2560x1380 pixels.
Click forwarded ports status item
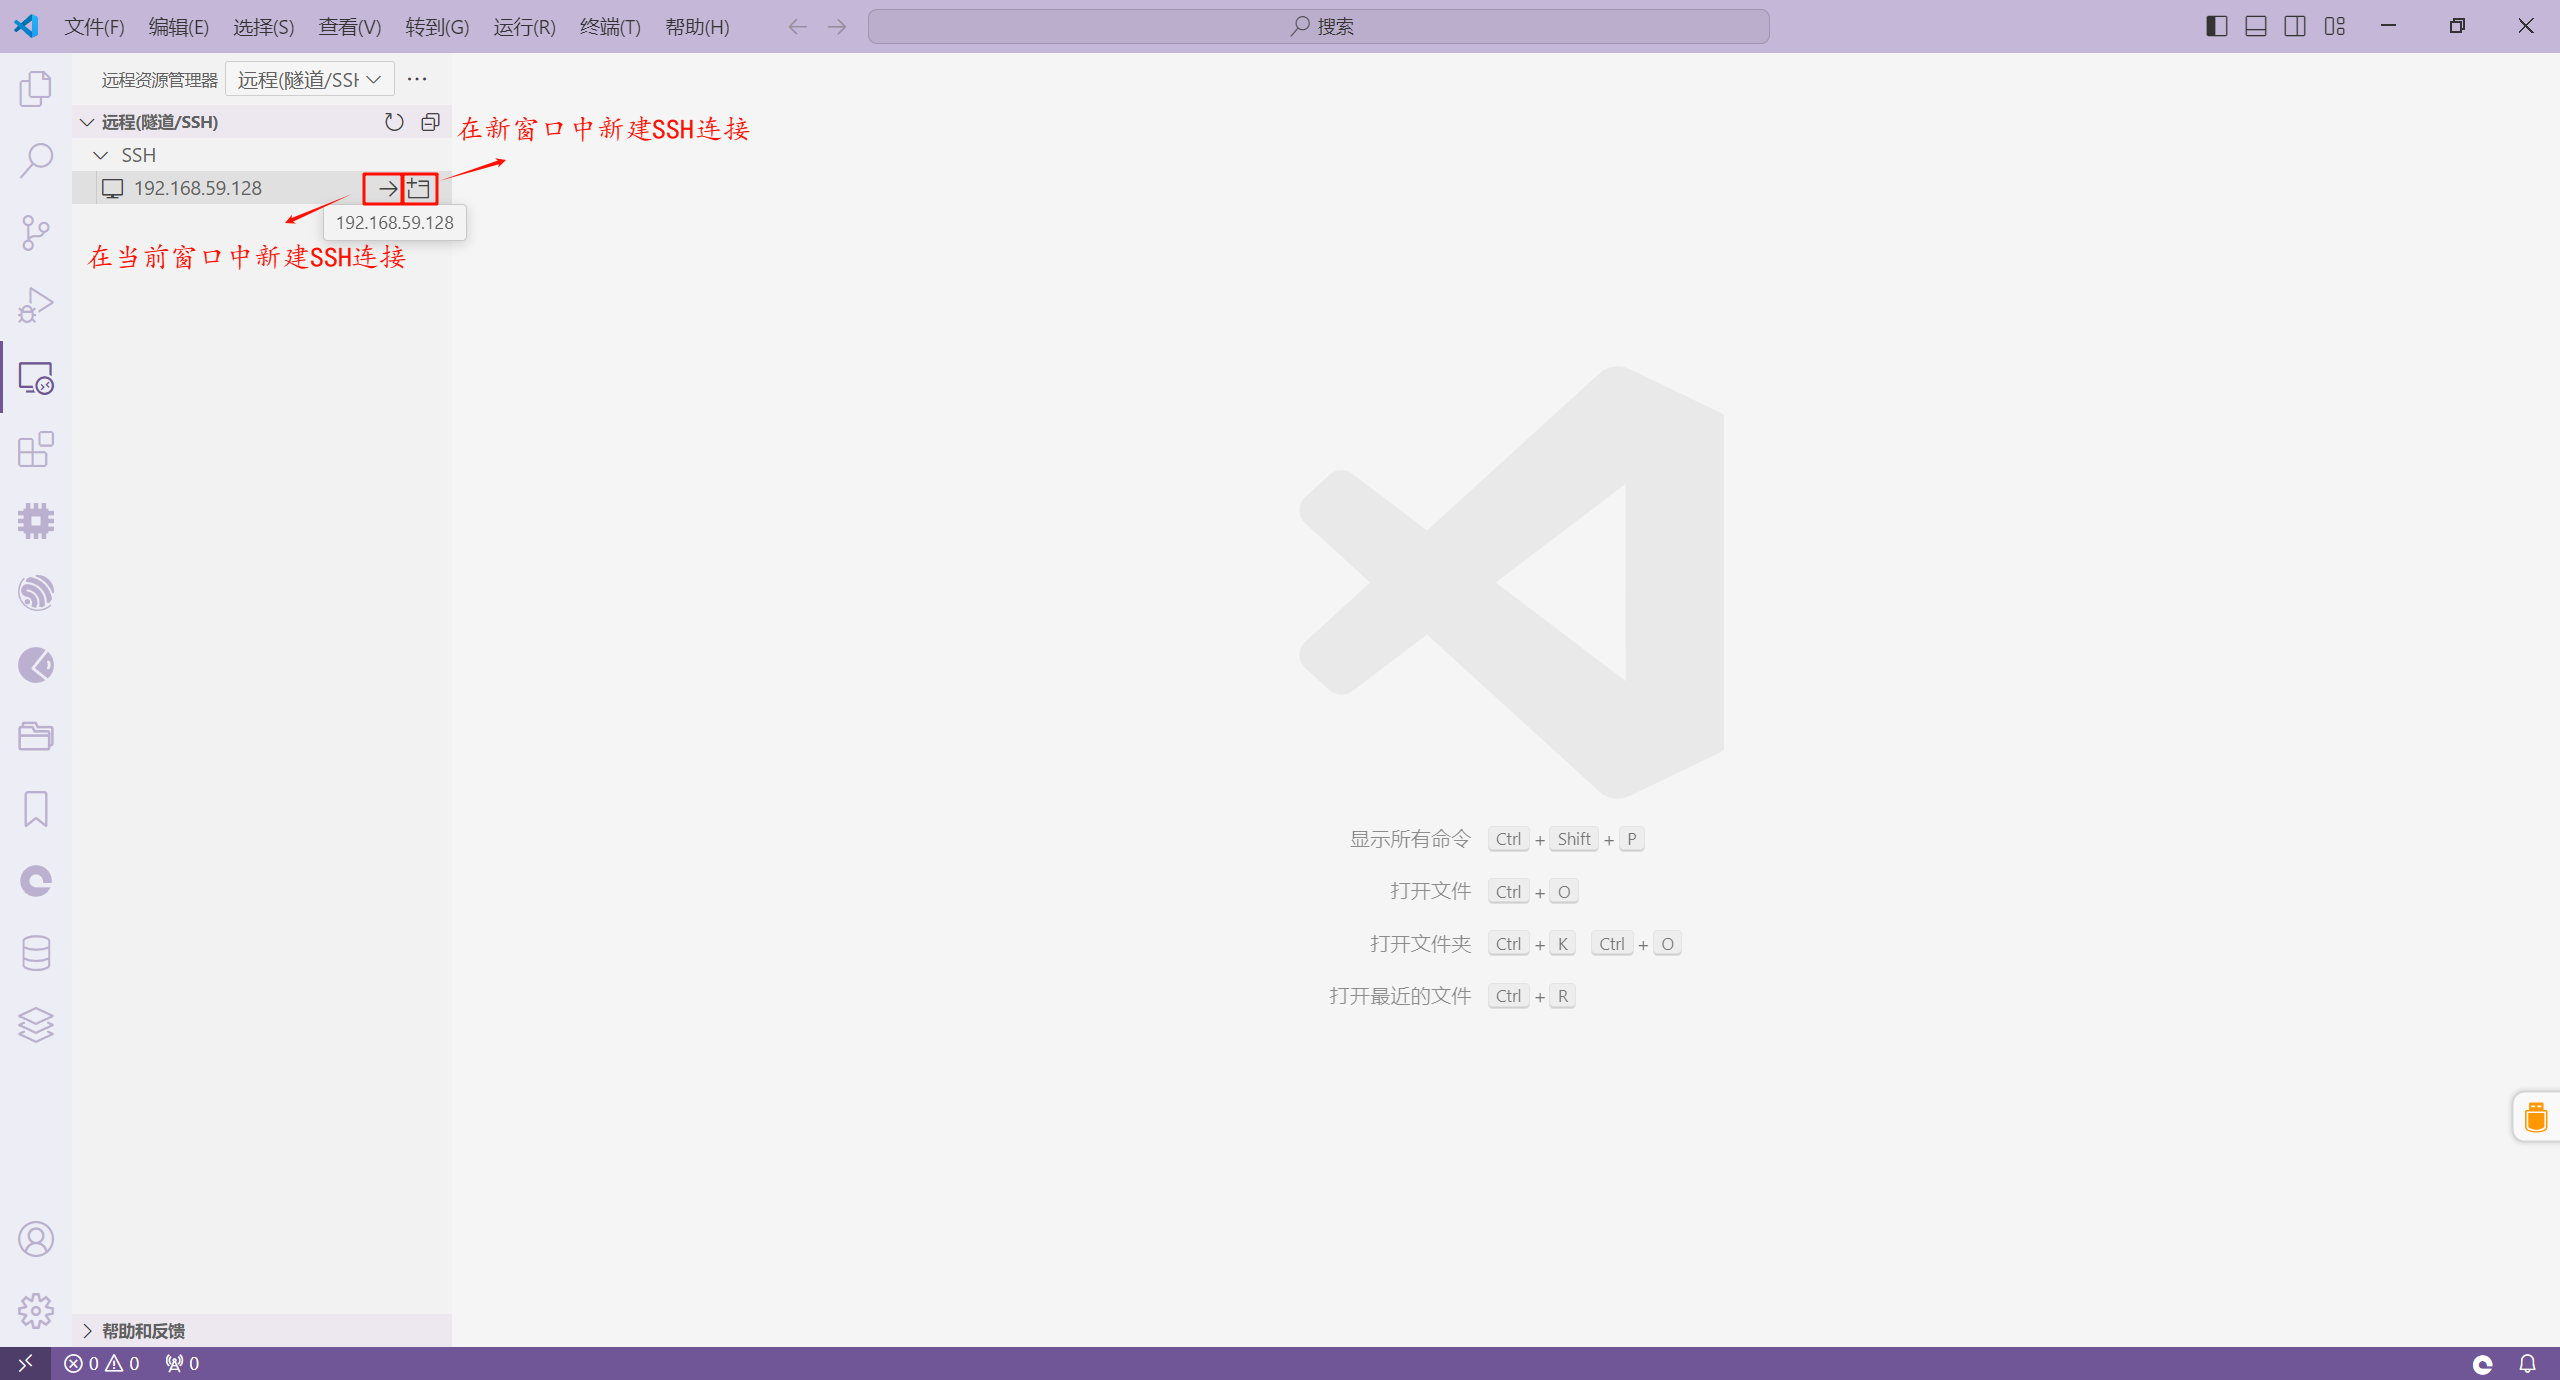[x=182, y=1363]
